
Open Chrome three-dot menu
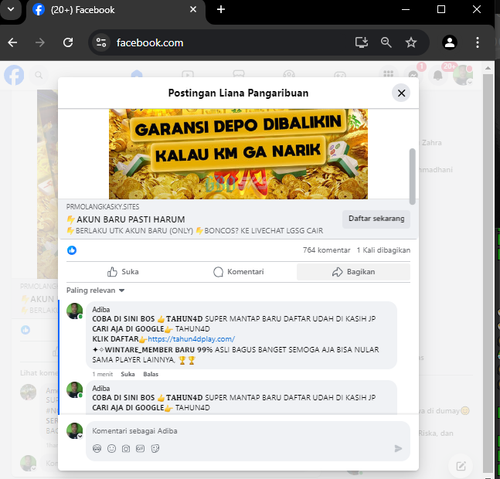477,43
